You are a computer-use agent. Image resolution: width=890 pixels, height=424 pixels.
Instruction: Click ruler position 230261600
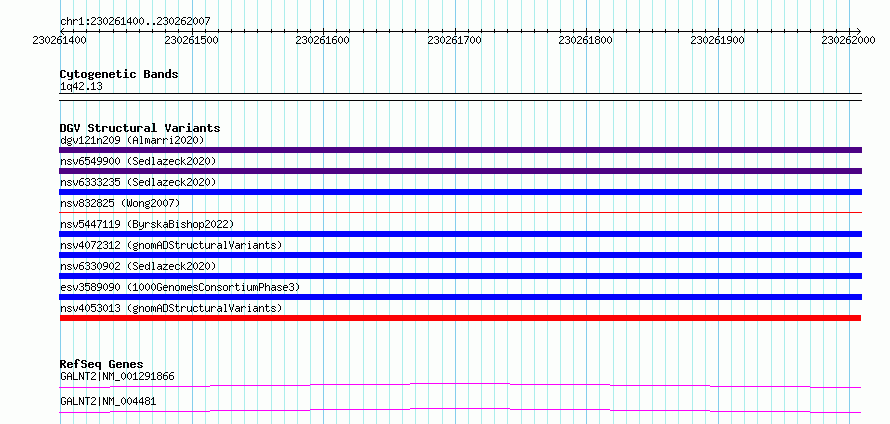323,40
